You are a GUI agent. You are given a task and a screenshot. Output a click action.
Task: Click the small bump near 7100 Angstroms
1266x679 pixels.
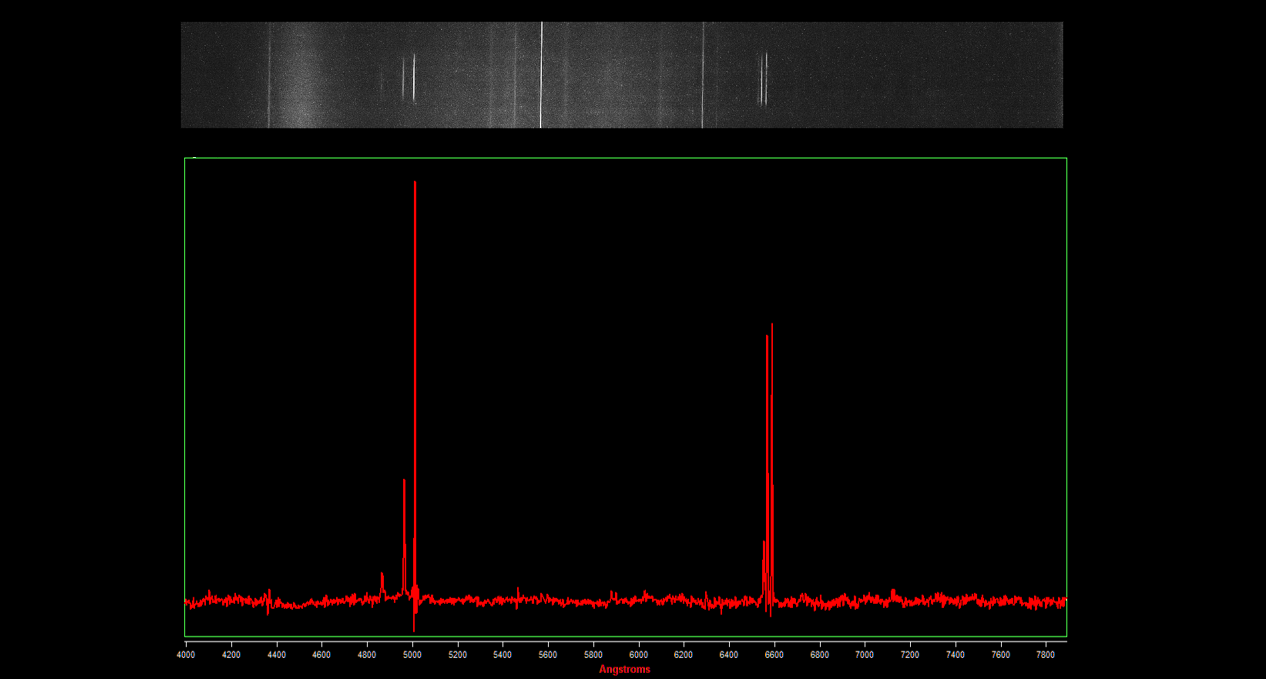tap(892, 593)
